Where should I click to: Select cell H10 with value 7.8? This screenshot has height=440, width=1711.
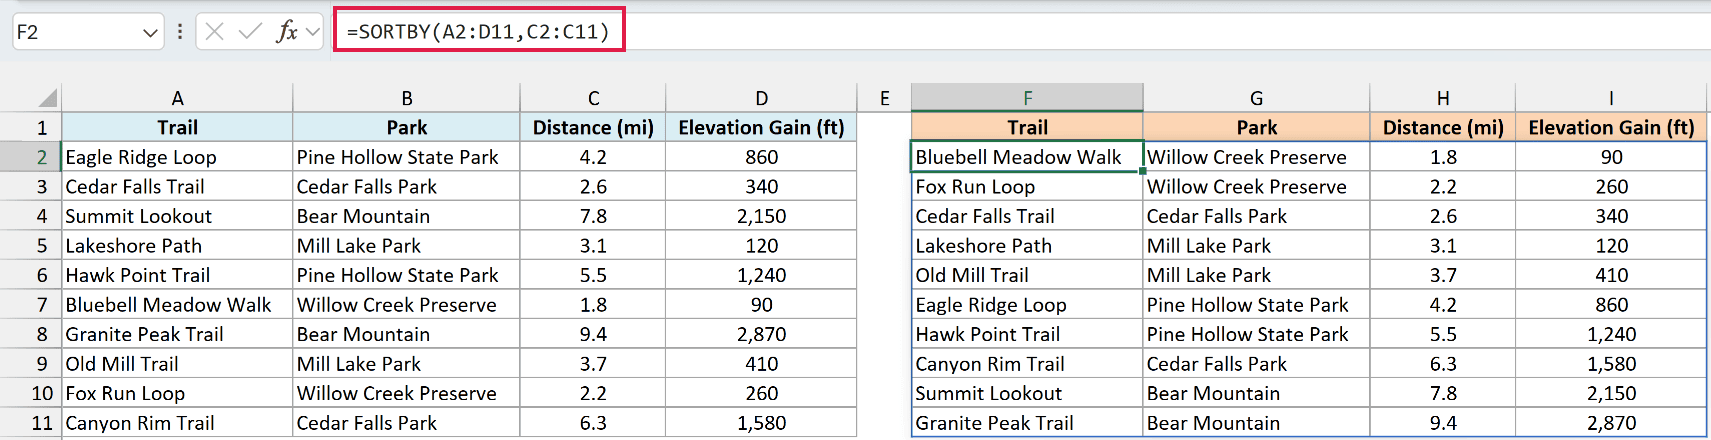1443,394
